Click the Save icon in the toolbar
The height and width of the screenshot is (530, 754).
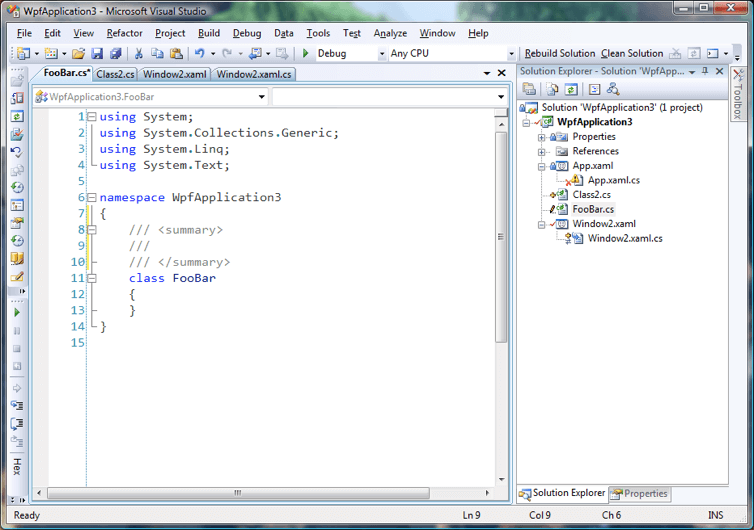(97, 54)
